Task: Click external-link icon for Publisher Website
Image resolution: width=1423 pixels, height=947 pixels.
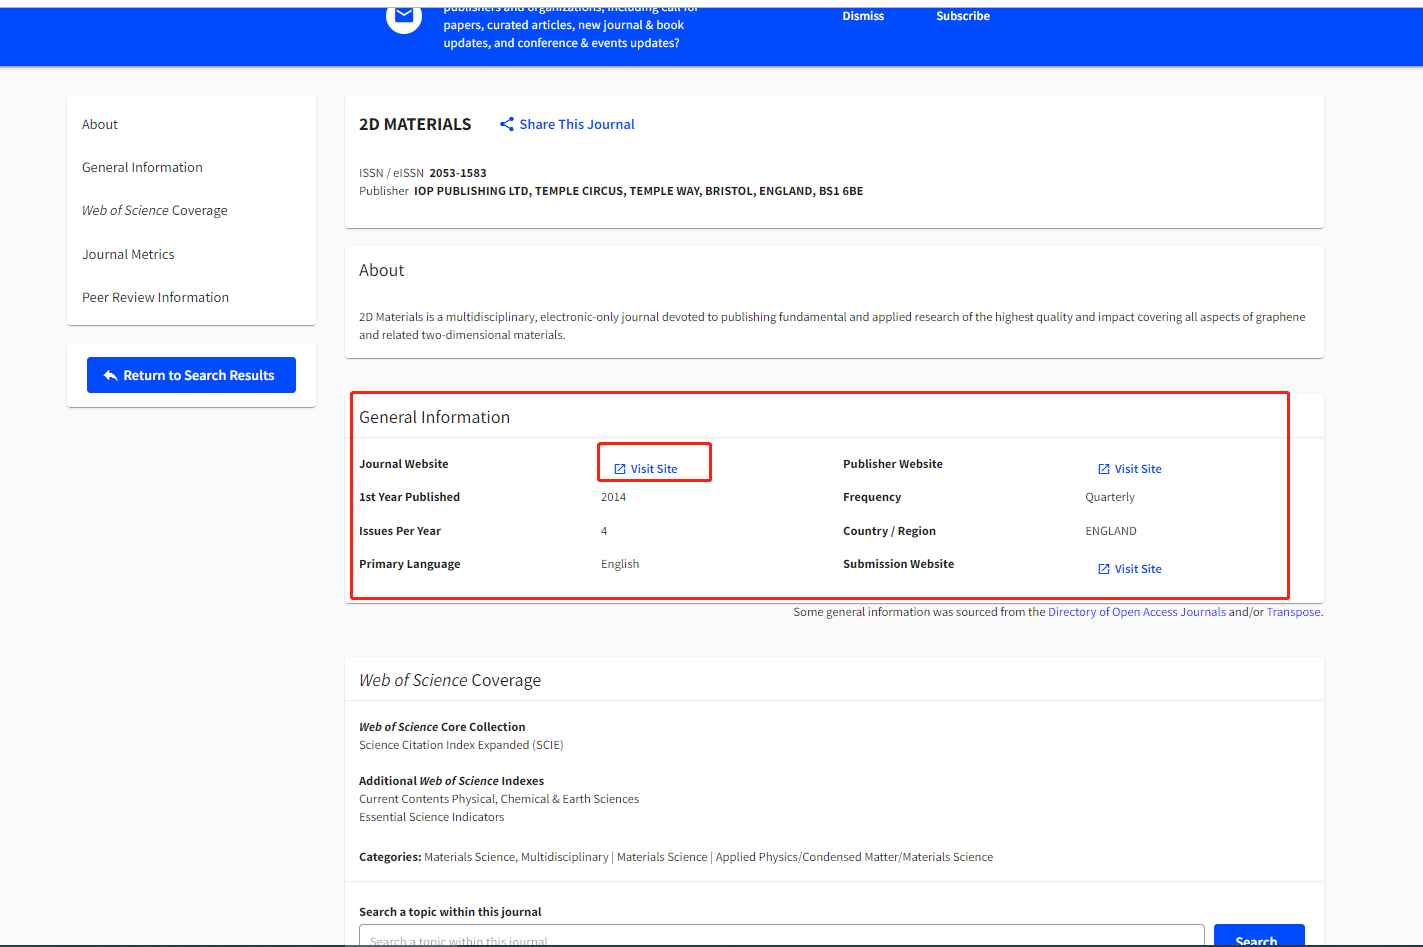Action: (x=1104, y=469)
